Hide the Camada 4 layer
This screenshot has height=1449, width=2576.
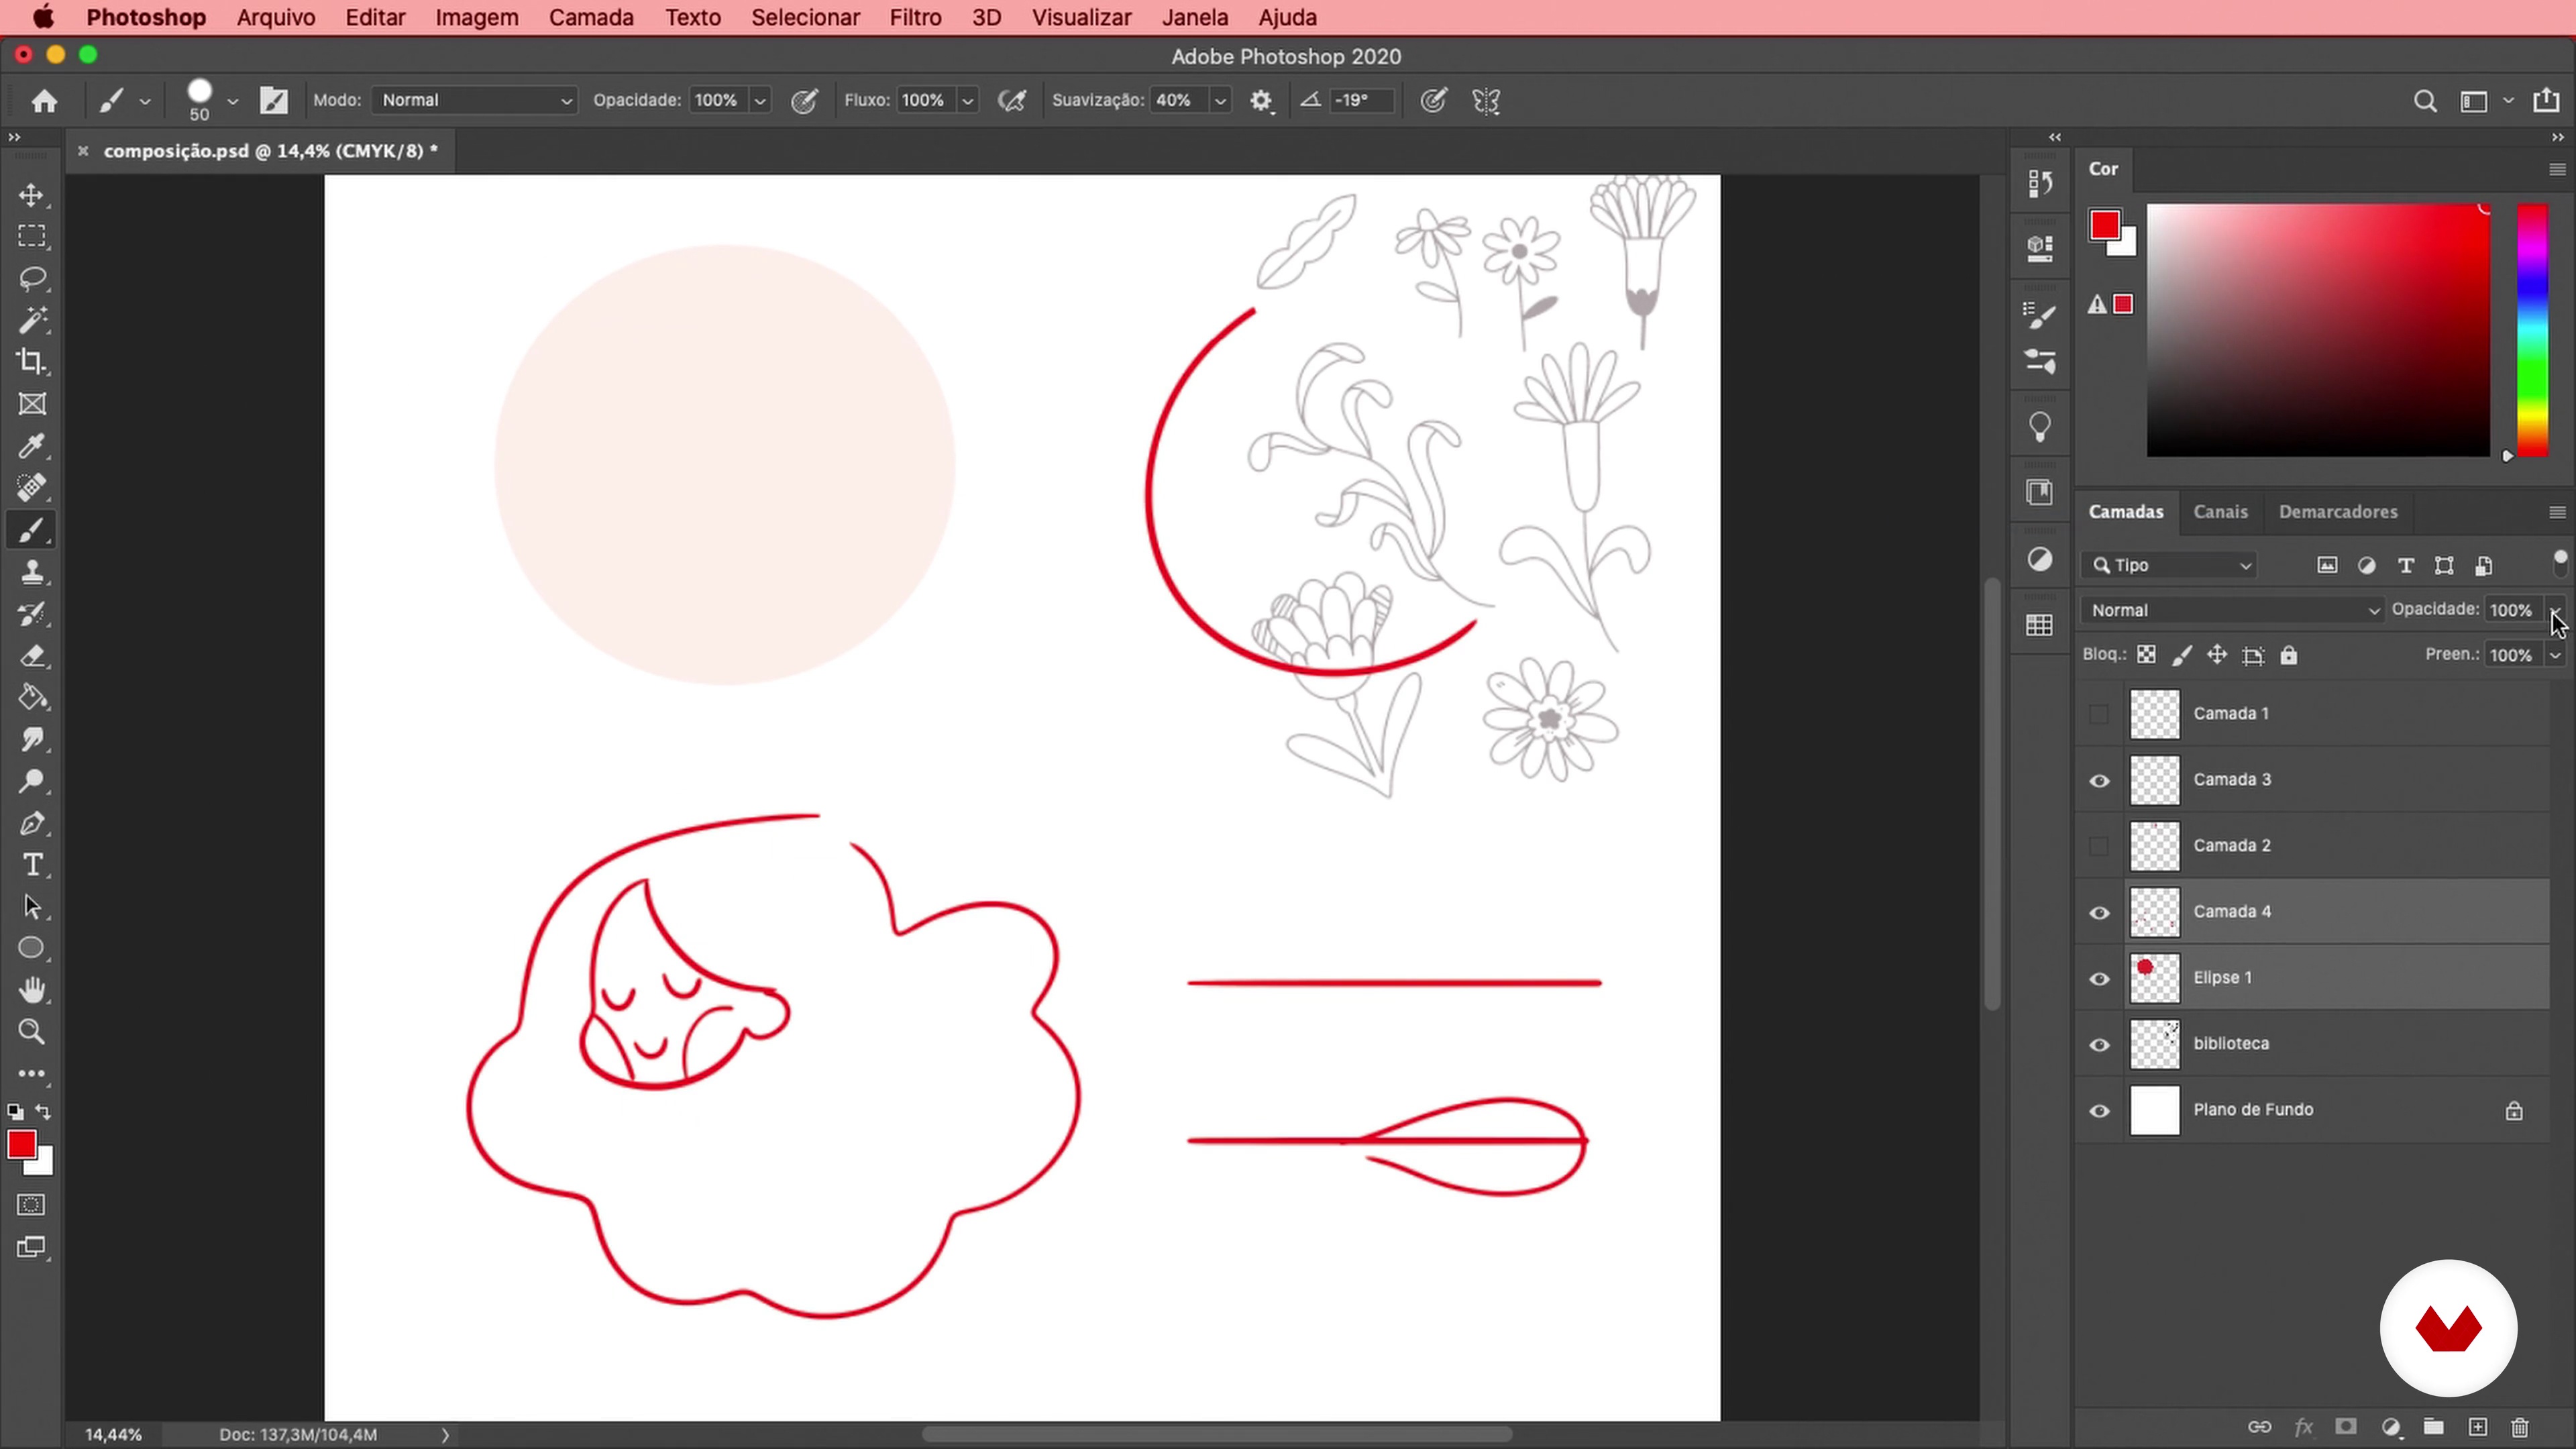2099,912
